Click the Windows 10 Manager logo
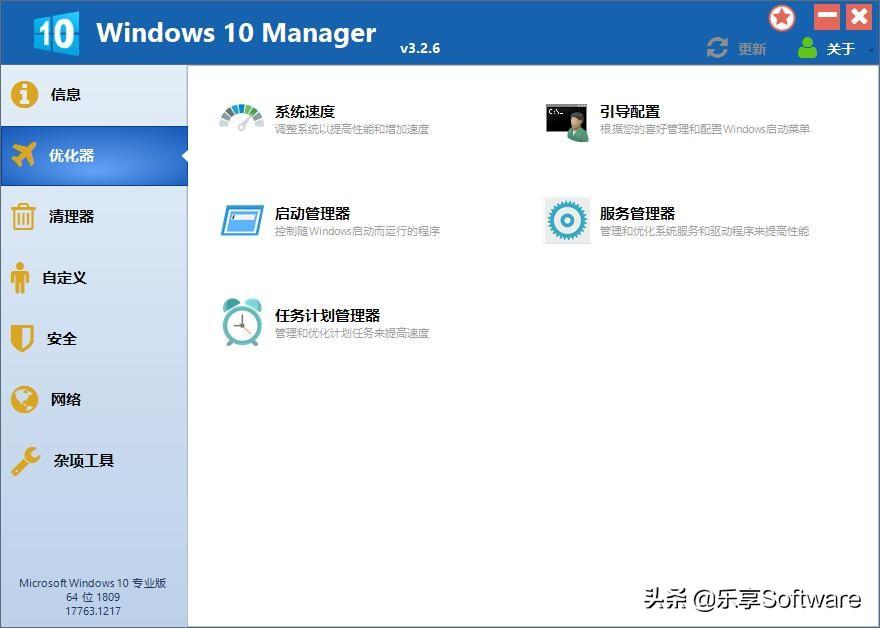 click(56, 33)
